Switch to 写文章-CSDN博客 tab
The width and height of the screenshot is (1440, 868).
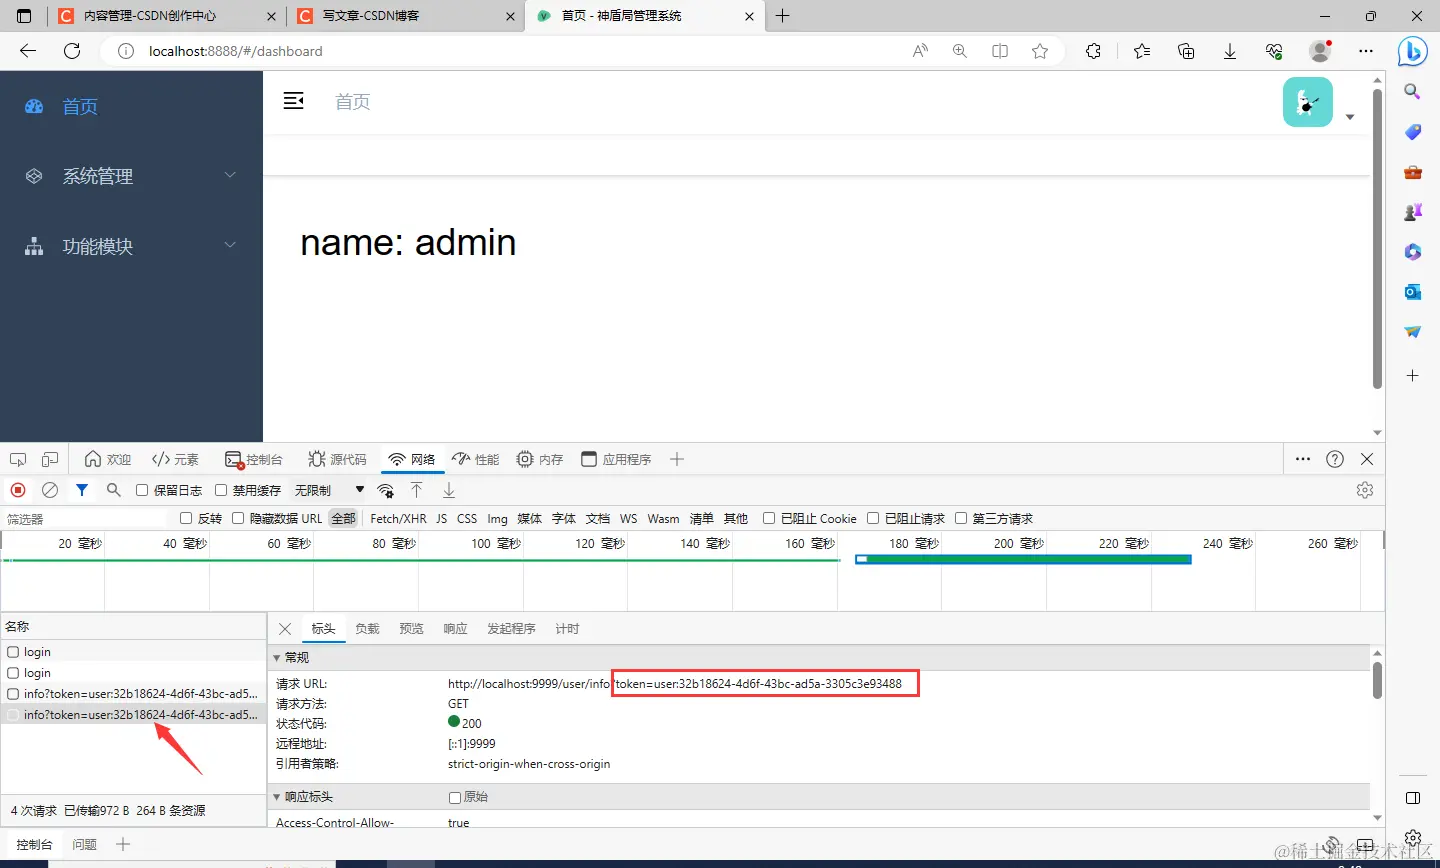pos(405,16)
